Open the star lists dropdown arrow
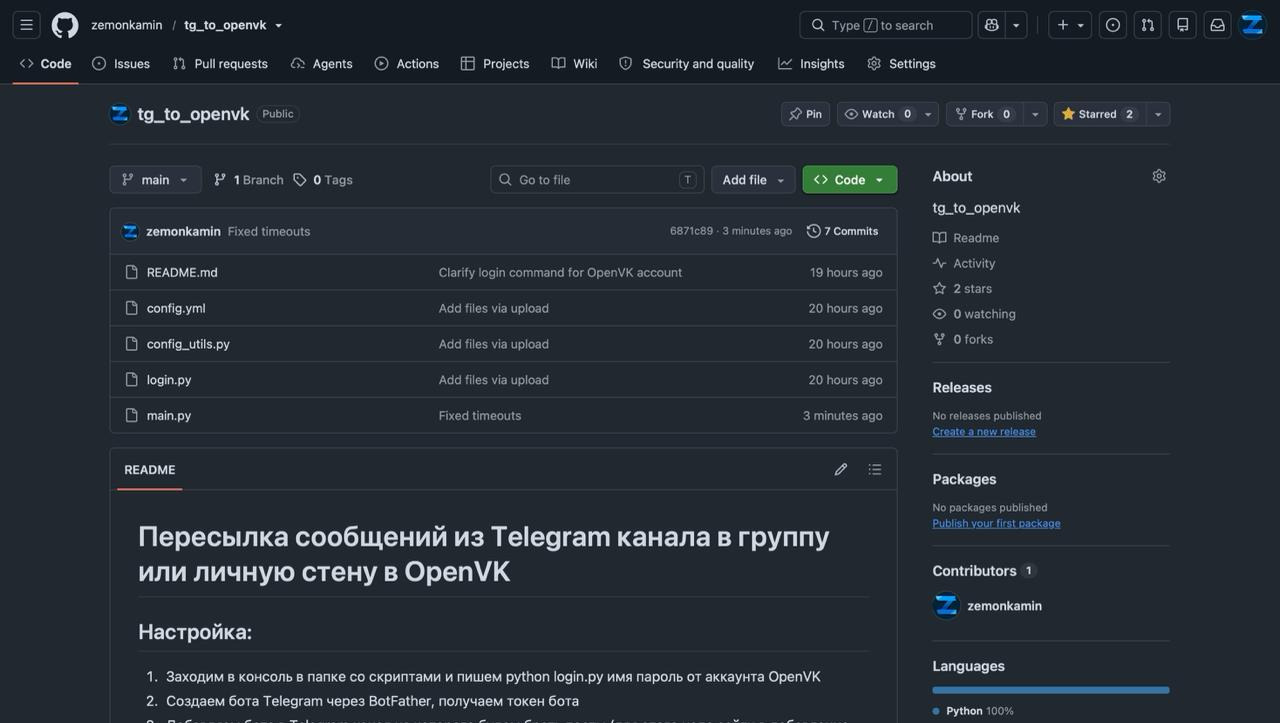The height and width of the screenshot is (723, 1280). 1158,114
